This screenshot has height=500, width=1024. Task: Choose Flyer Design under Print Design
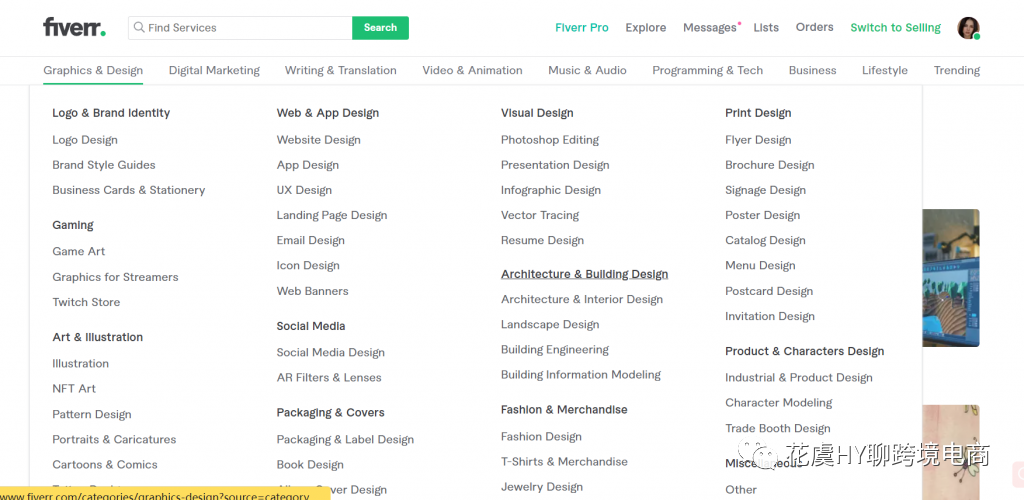[x=758, y=140]
